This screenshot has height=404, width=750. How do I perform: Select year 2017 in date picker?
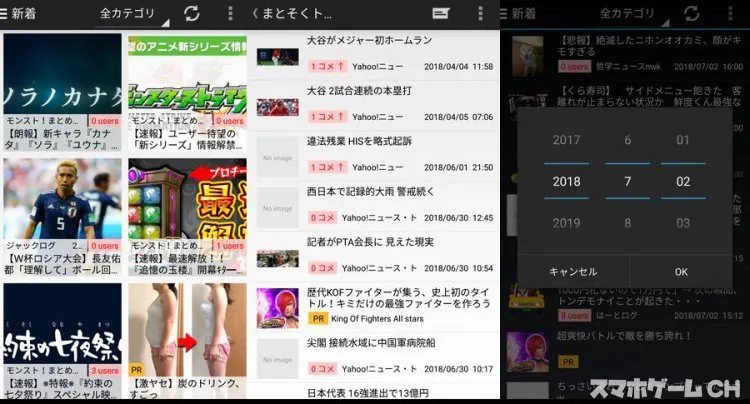click(566, 140)
